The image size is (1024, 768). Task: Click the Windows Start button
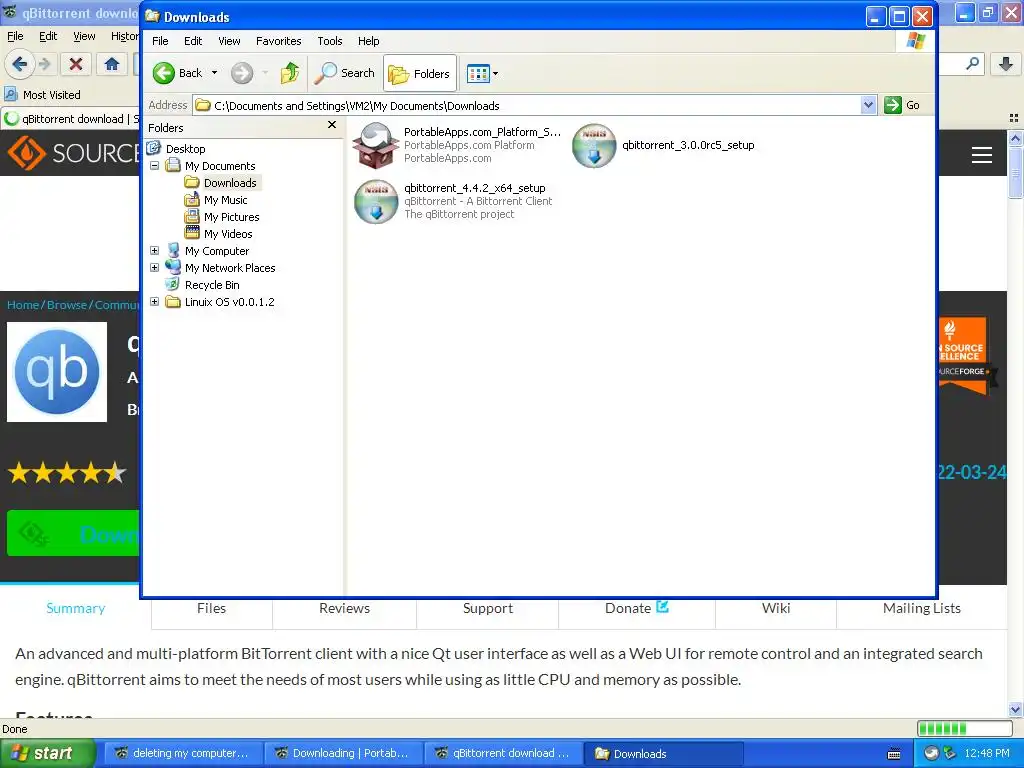coord(47,754)
